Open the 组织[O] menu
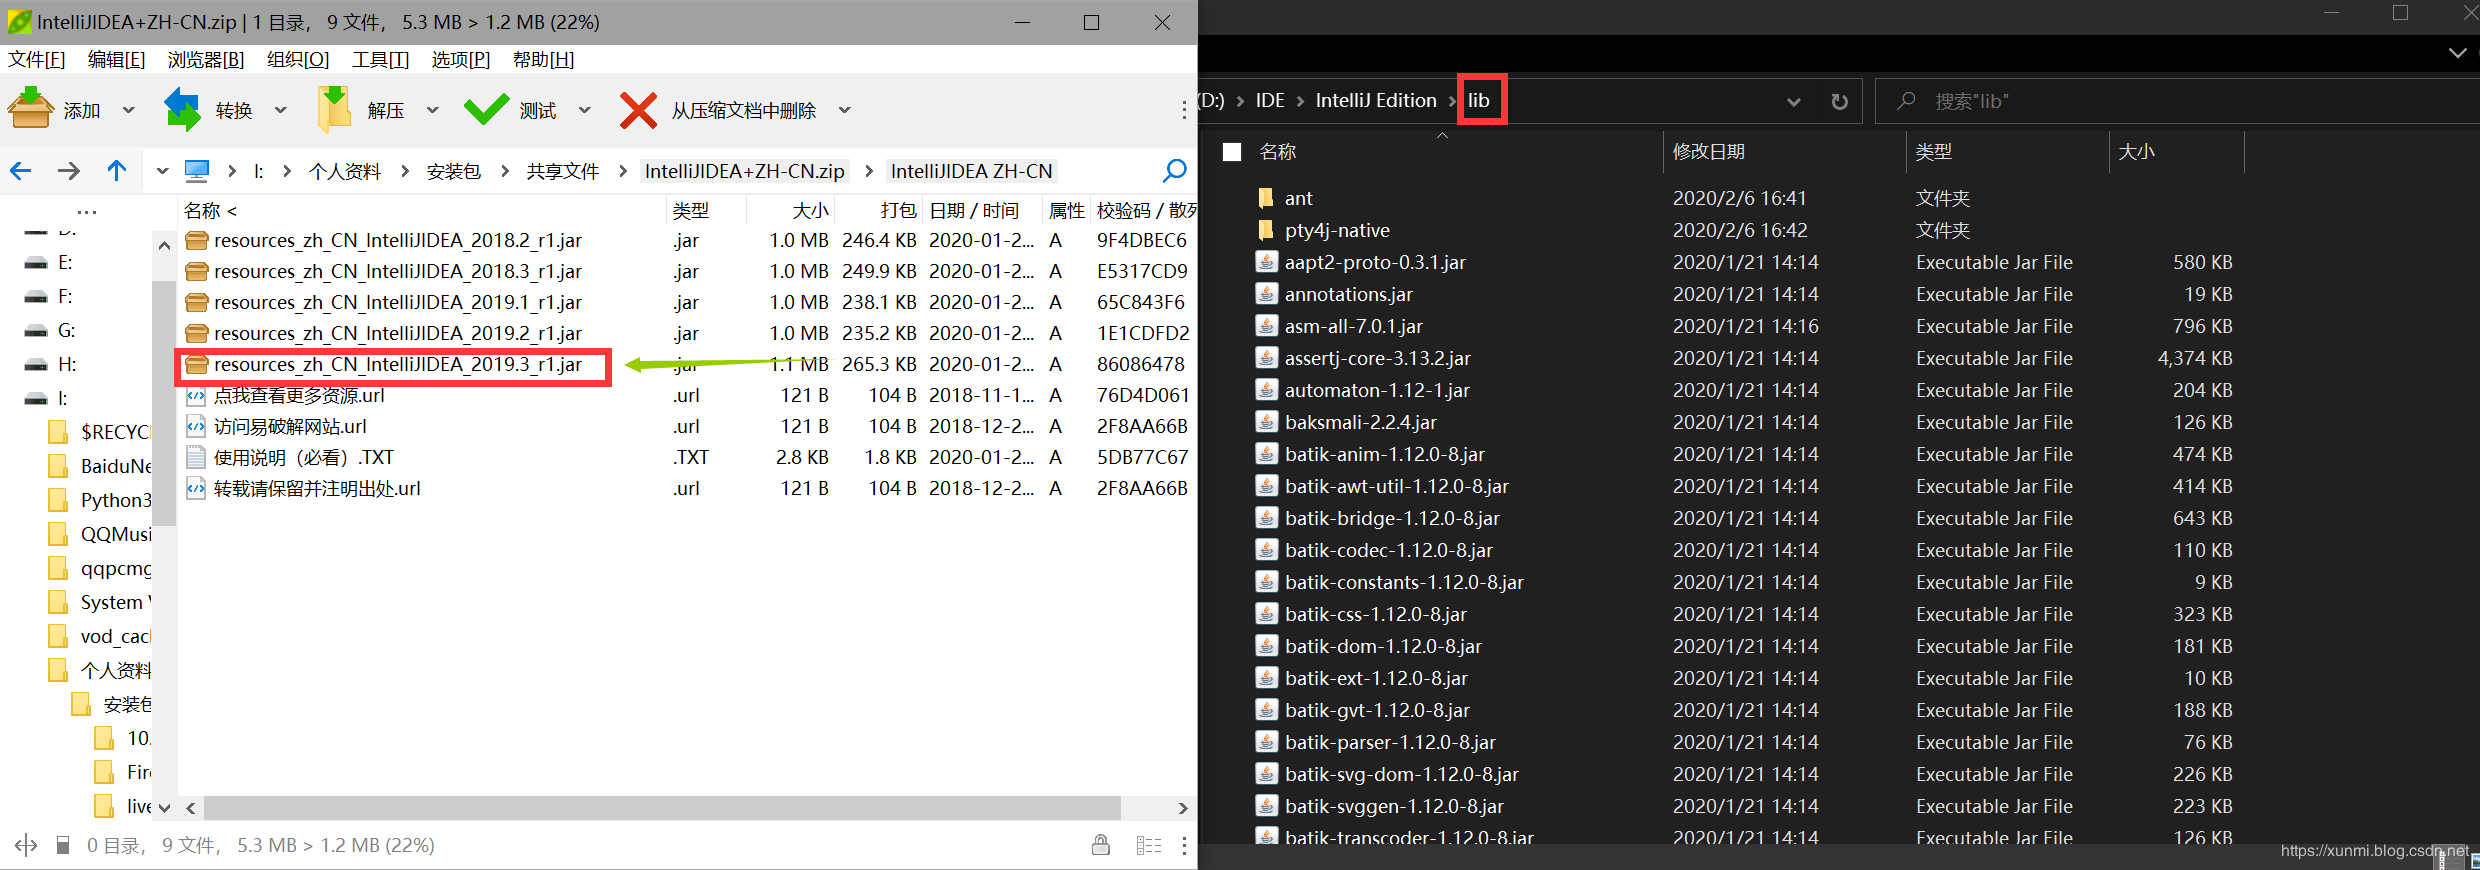This screenshot has width=2480, height=870. [x=298, y=59]
